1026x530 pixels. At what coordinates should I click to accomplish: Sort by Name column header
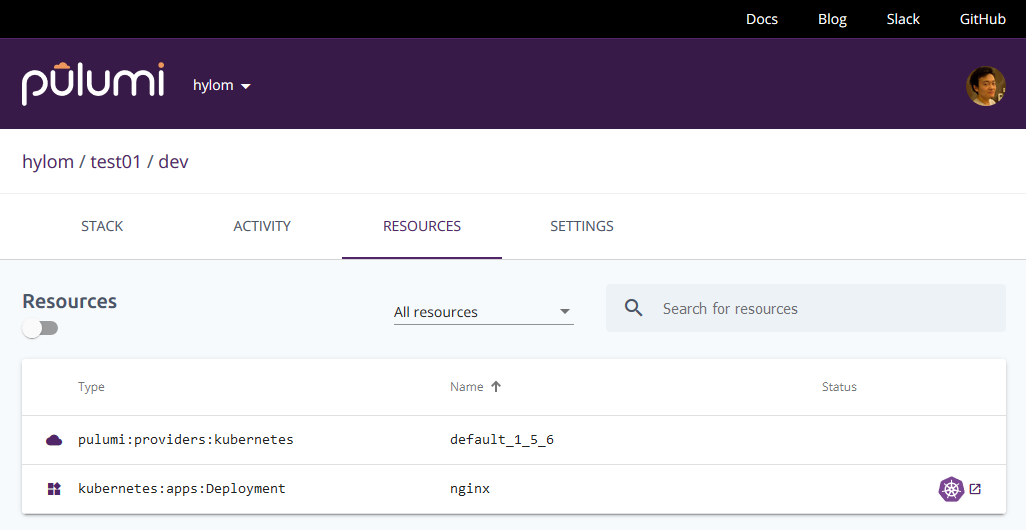(x=467, y=387)
